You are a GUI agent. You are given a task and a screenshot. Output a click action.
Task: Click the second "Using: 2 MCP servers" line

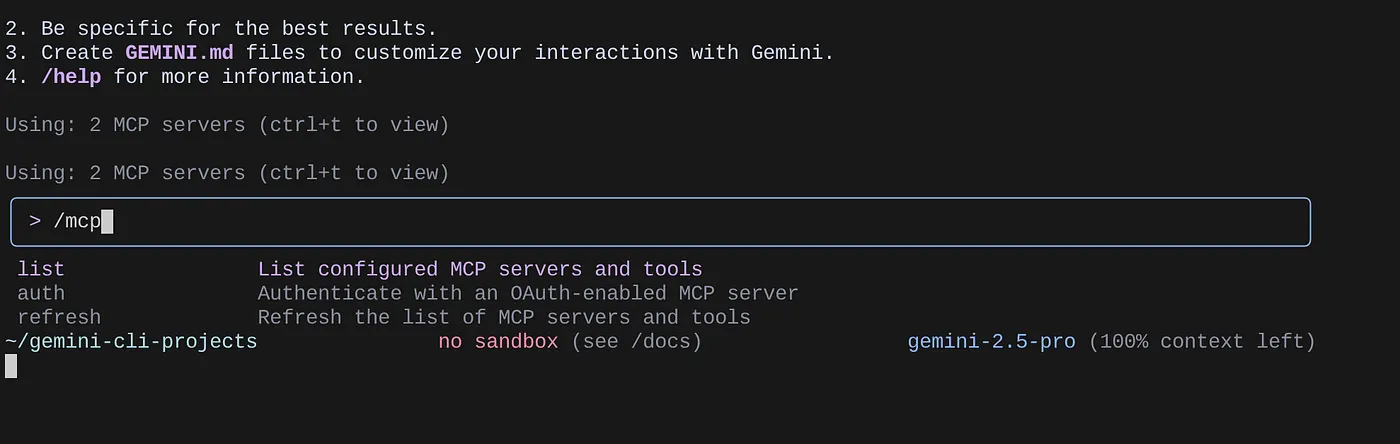pos(227,173)
